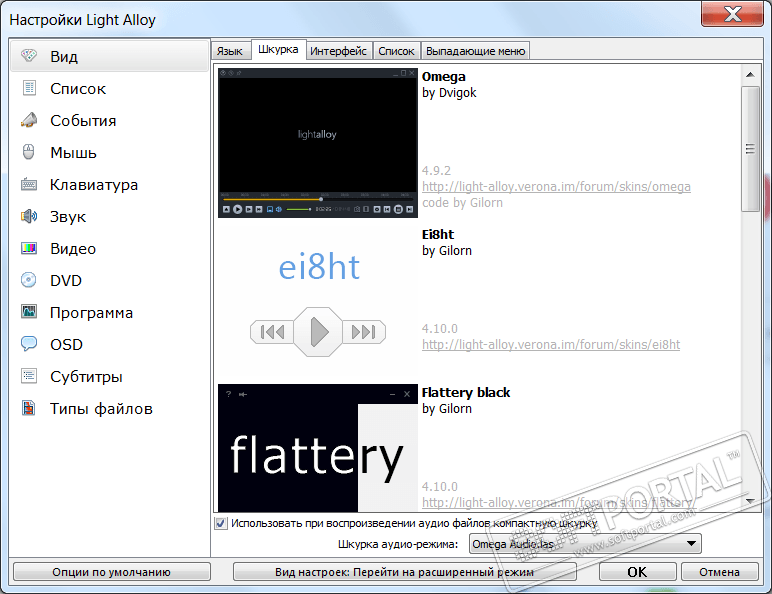The height and width of the screenshot is (594, 772).
Task: Click the Flattery black skin name
Action: click(466, 393)
